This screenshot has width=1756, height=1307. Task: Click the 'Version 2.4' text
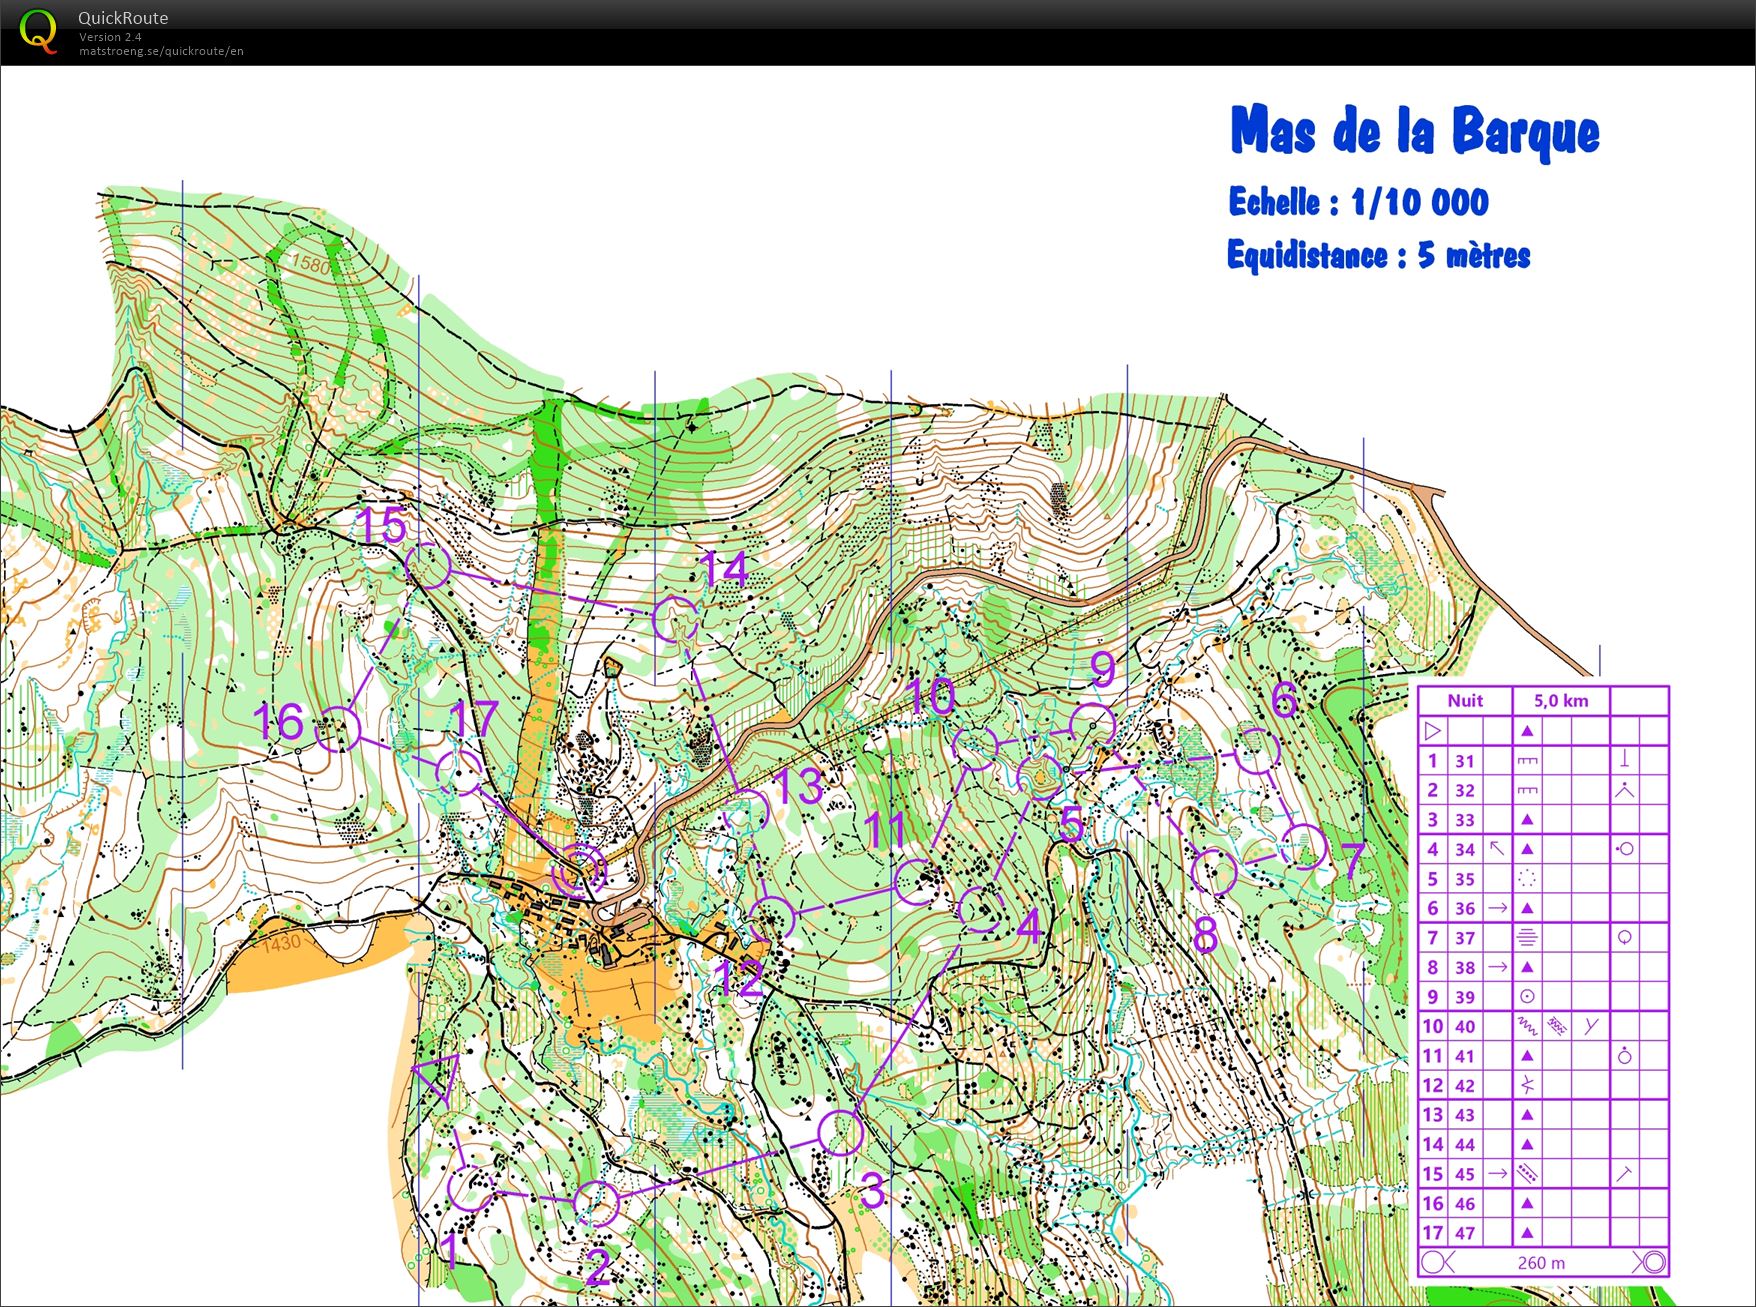tap(111, 37)
